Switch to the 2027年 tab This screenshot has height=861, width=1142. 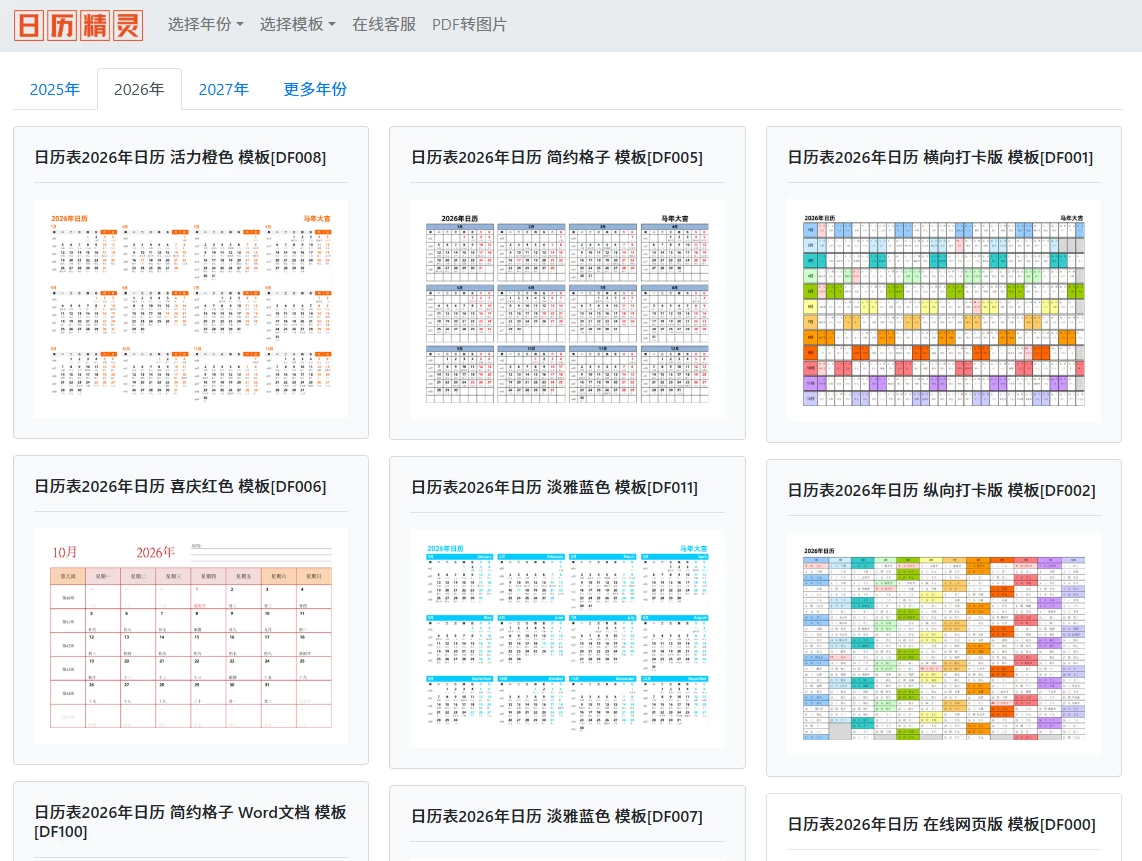point(224,89)
